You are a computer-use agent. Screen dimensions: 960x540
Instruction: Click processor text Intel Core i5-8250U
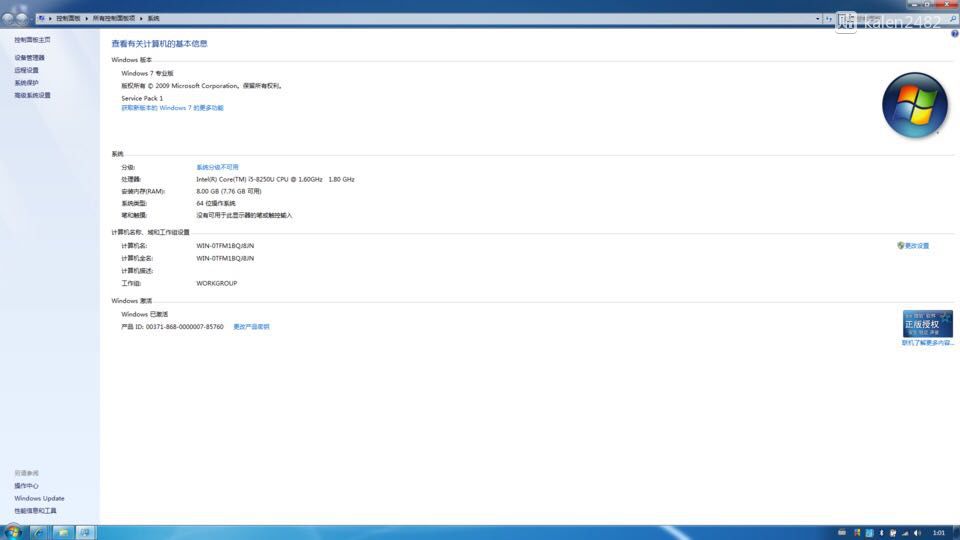point(275,179)
